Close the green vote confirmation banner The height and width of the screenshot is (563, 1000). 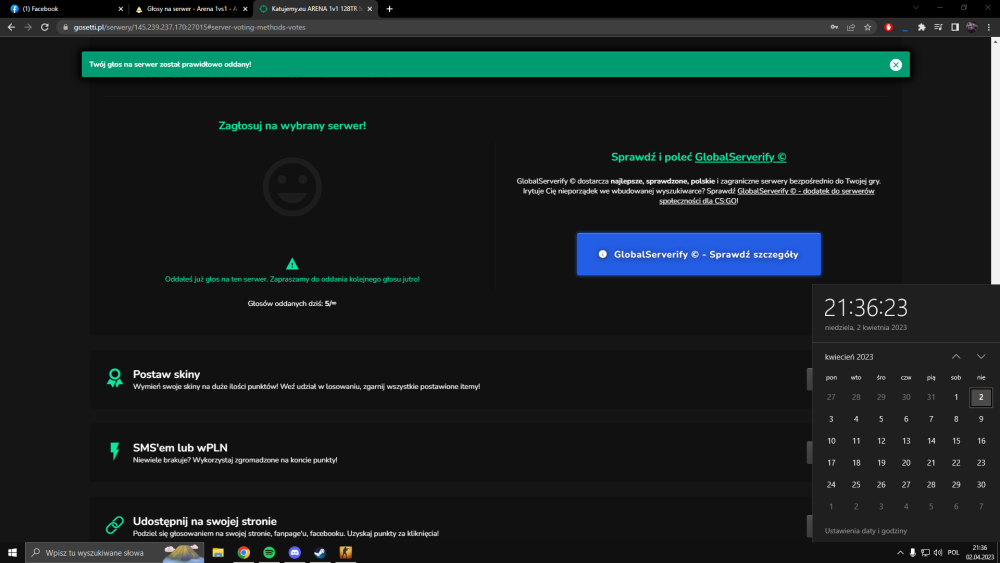tap(895, 64)
